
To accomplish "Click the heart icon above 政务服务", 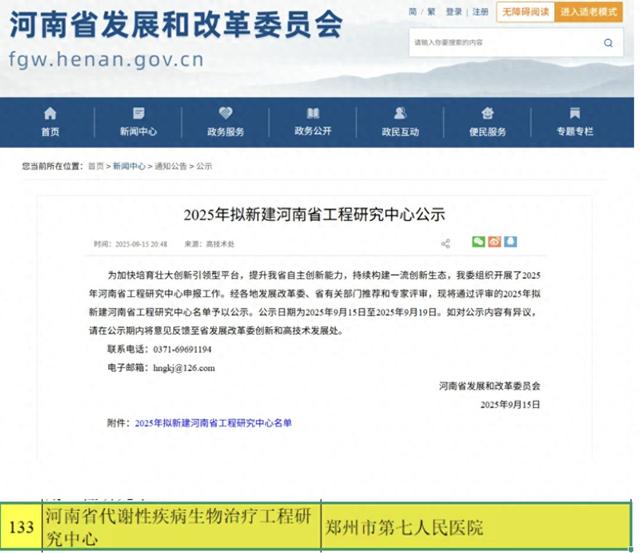I will point(225,113).
